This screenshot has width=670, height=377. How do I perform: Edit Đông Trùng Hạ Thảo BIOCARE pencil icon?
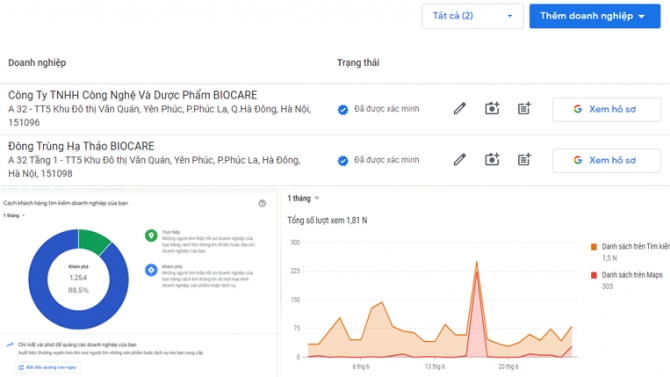(460, 159)
